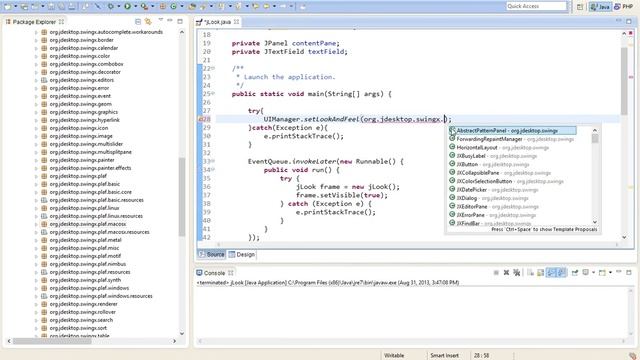Expand the org.jdesktop.swingx.painter package
Screen dimensions: 640x360
point(36,160)
